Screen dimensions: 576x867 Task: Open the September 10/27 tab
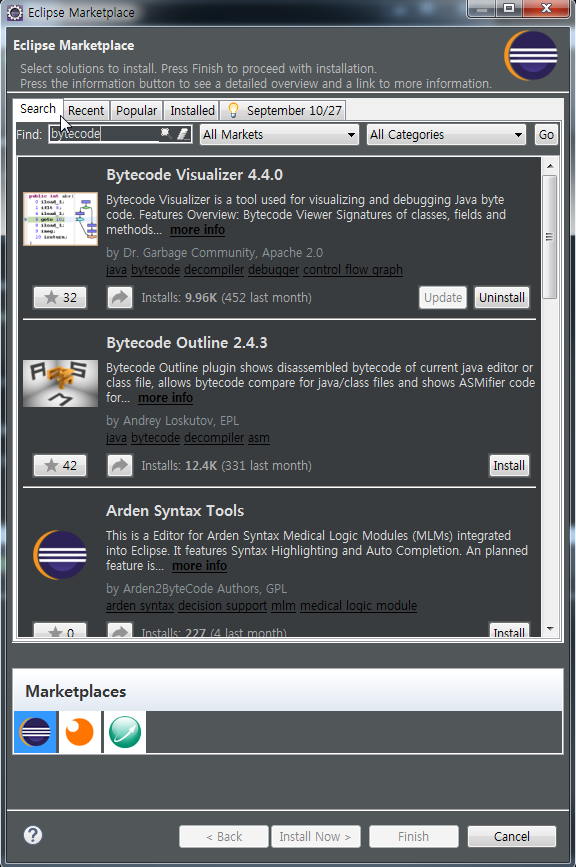284,111
